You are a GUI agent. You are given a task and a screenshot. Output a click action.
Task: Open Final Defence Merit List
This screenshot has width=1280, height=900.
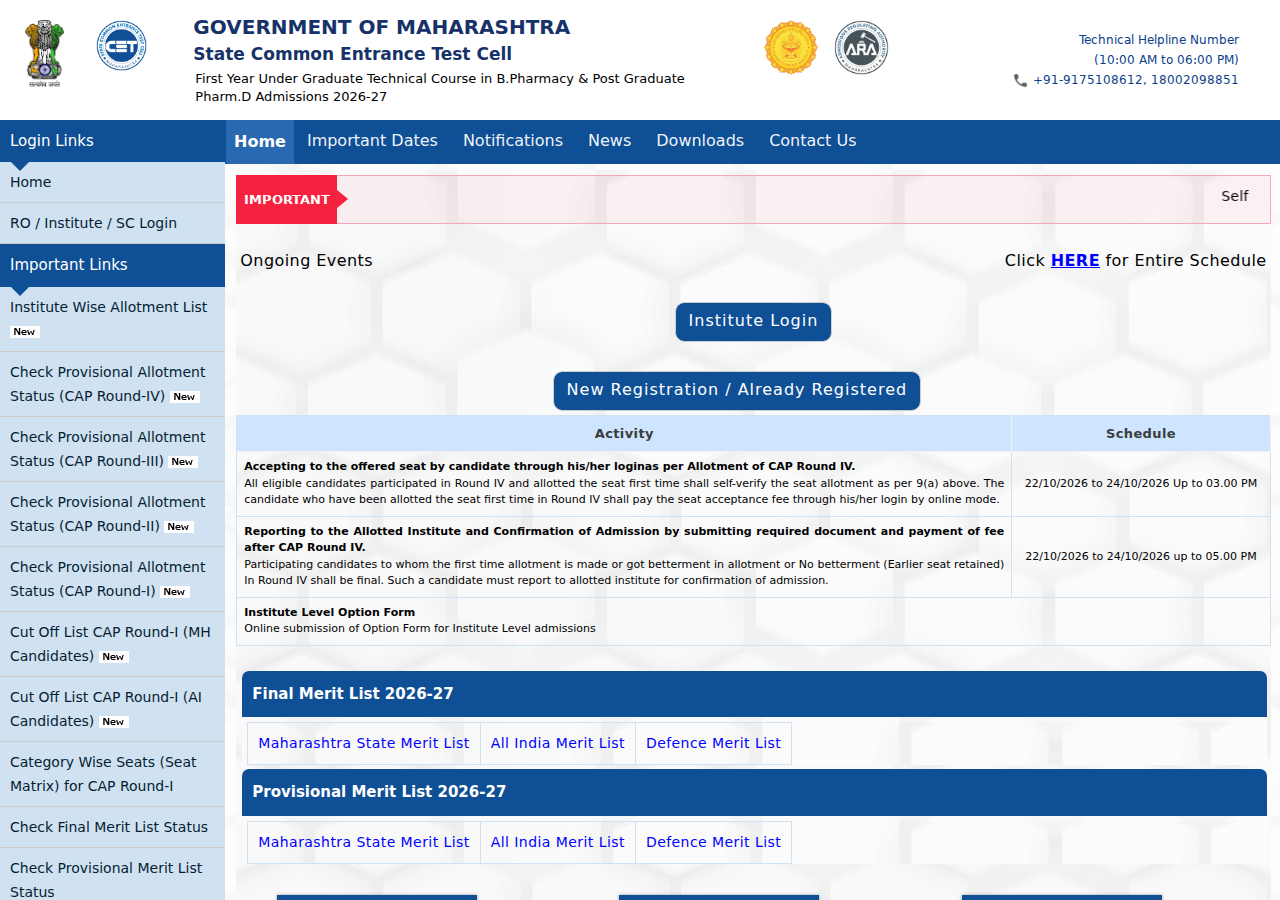click(713, 743)
